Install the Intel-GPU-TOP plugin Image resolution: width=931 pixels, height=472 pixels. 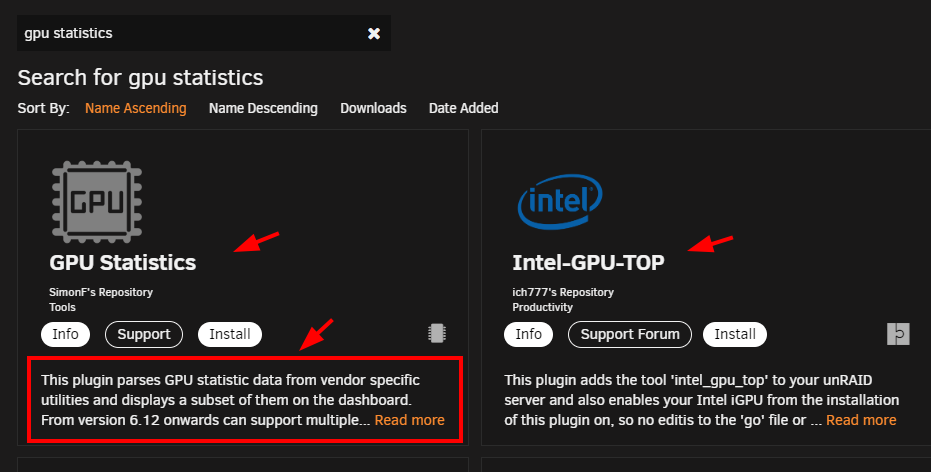point(735,334)
